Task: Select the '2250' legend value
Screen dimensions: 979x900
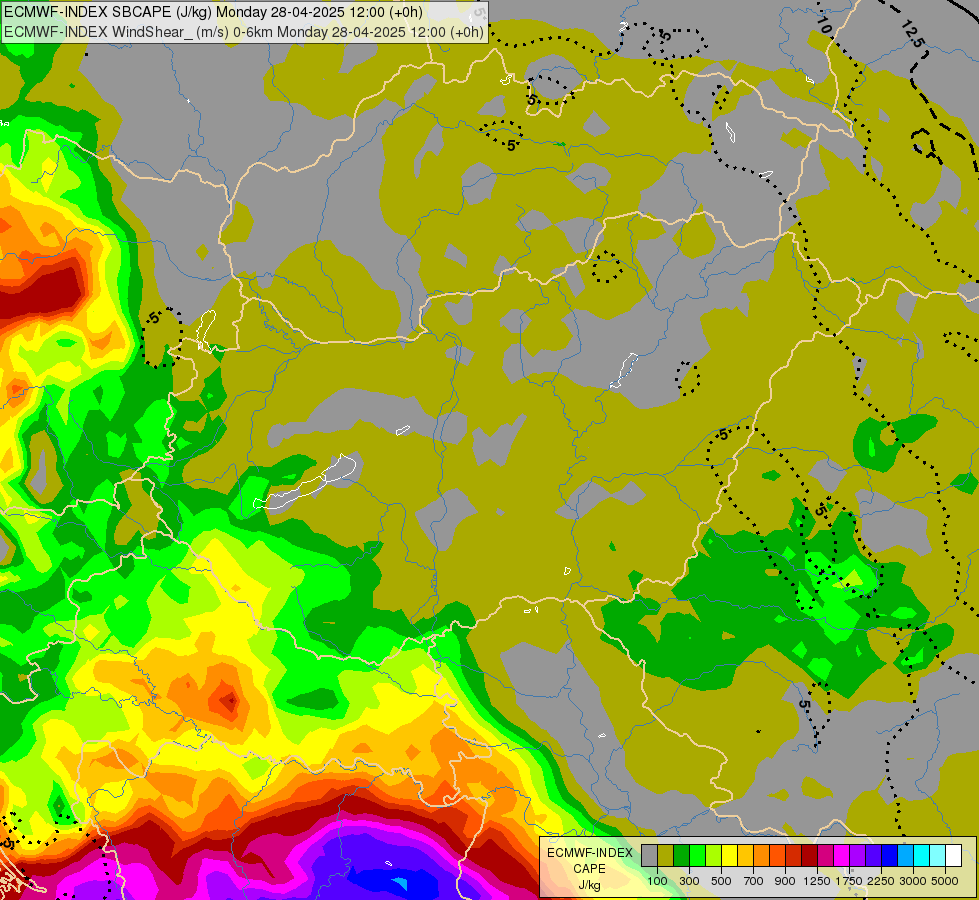Action: (x=881, y=881)
